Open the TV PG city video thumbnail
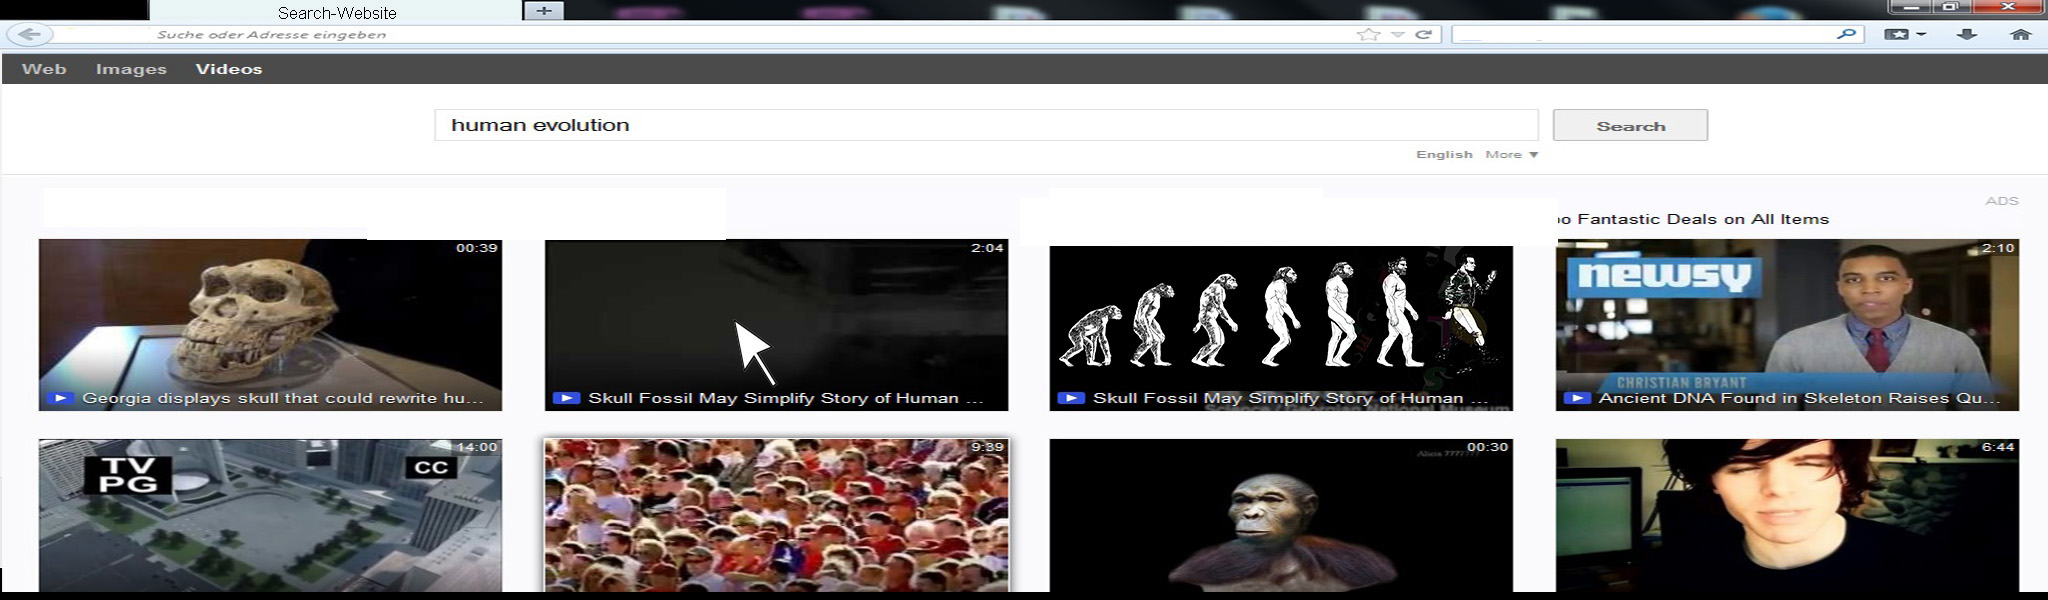The image size is (2048, 600). click(x=270, y=515)
